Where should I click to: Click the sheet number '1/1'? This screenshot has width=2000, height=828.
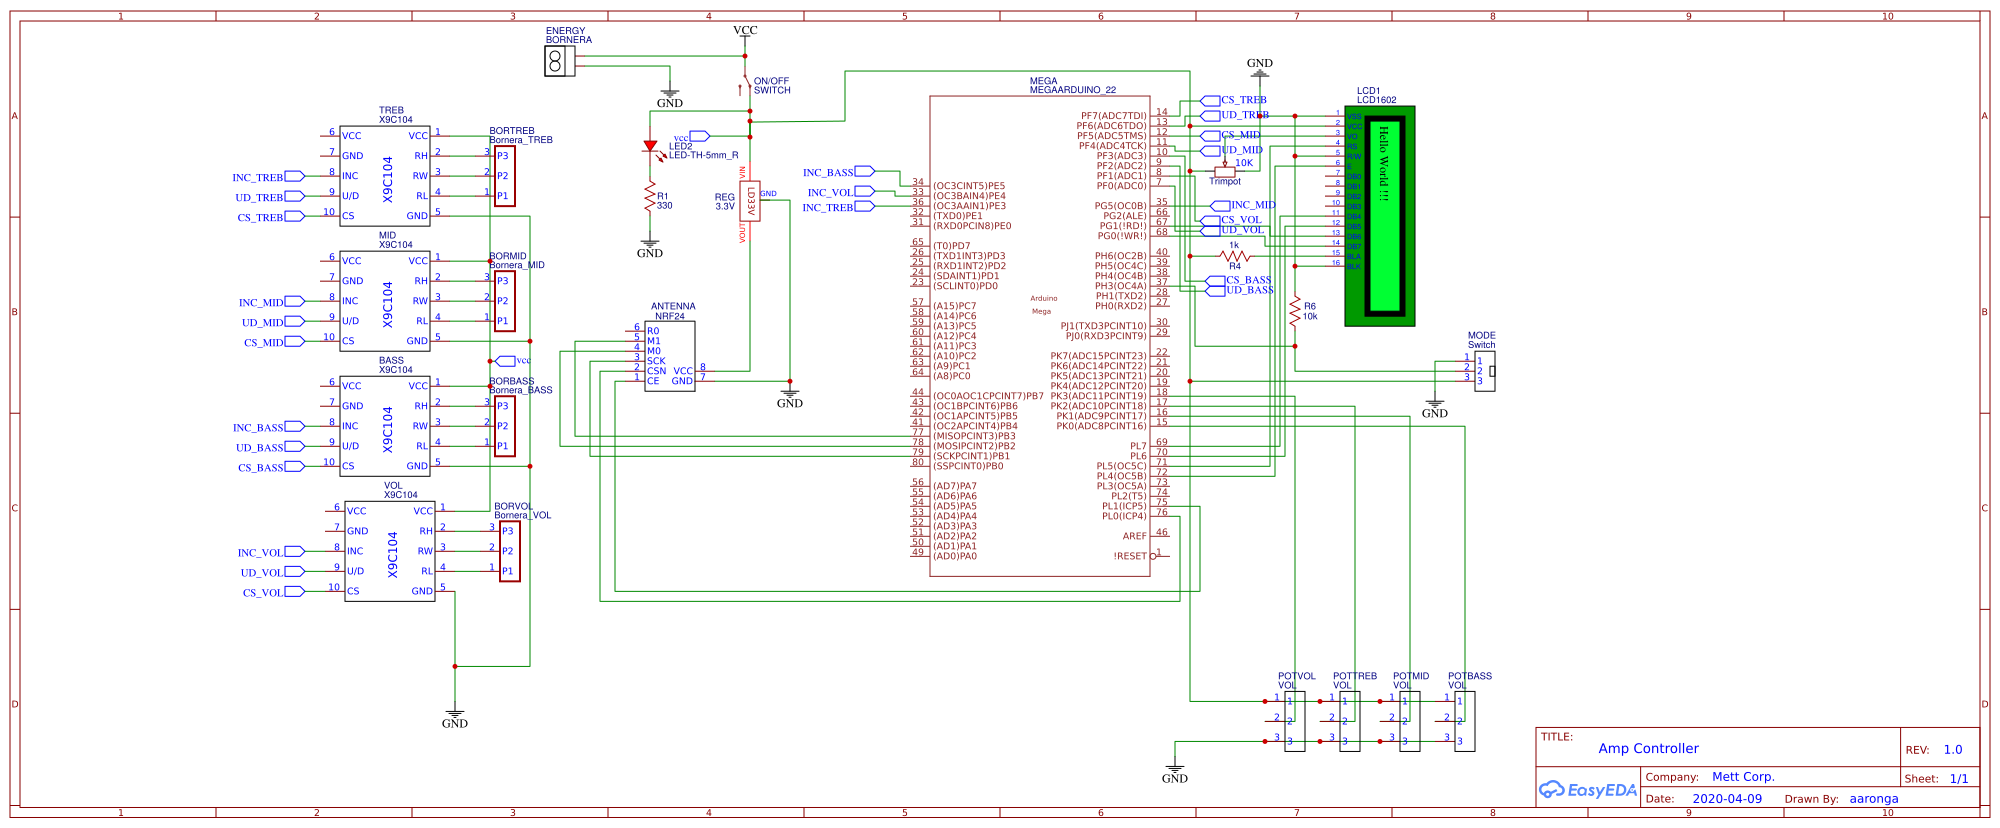coord(1959,778)
